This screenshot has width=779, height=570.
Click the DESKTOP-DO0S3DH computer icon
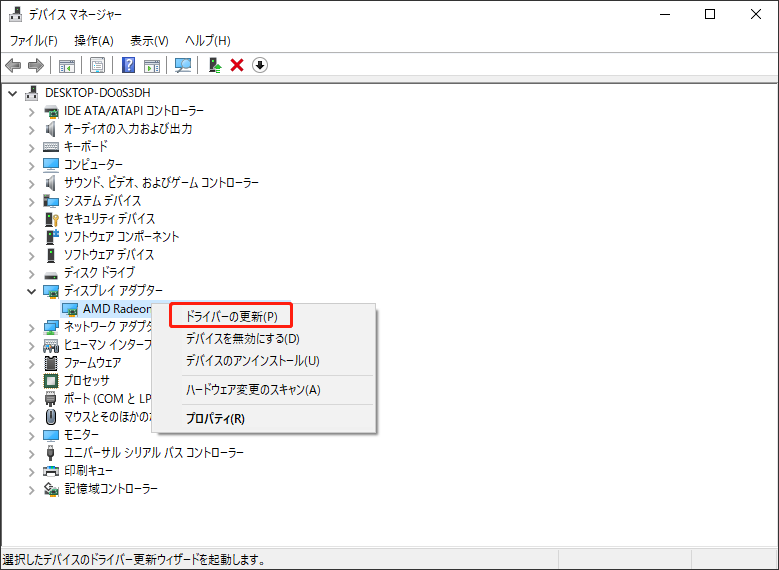coord(32,93)
